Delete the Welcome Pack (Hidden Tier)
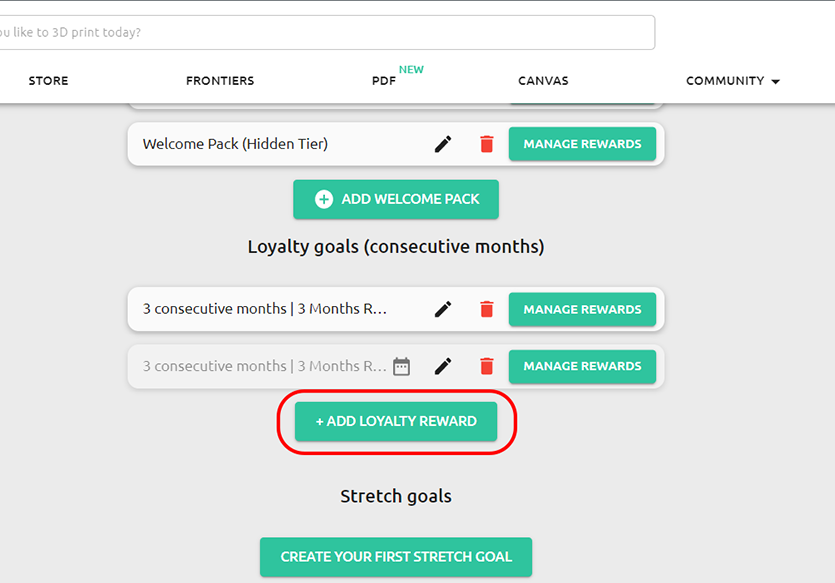 click(x=486, y=144)
